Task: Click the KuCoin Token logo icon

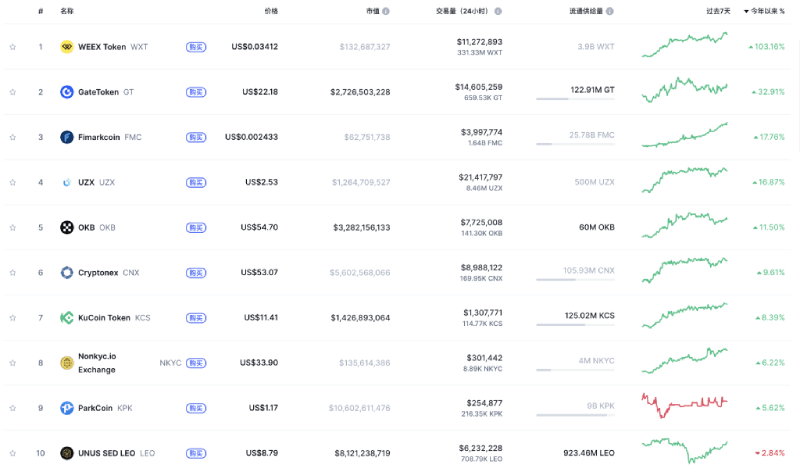Action: coord(67,318)
